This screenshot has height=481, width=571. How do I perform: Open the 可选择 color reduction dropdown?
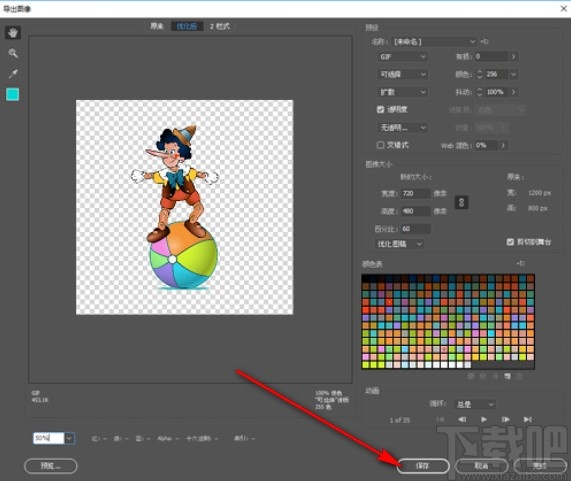(x=402, y=74)
